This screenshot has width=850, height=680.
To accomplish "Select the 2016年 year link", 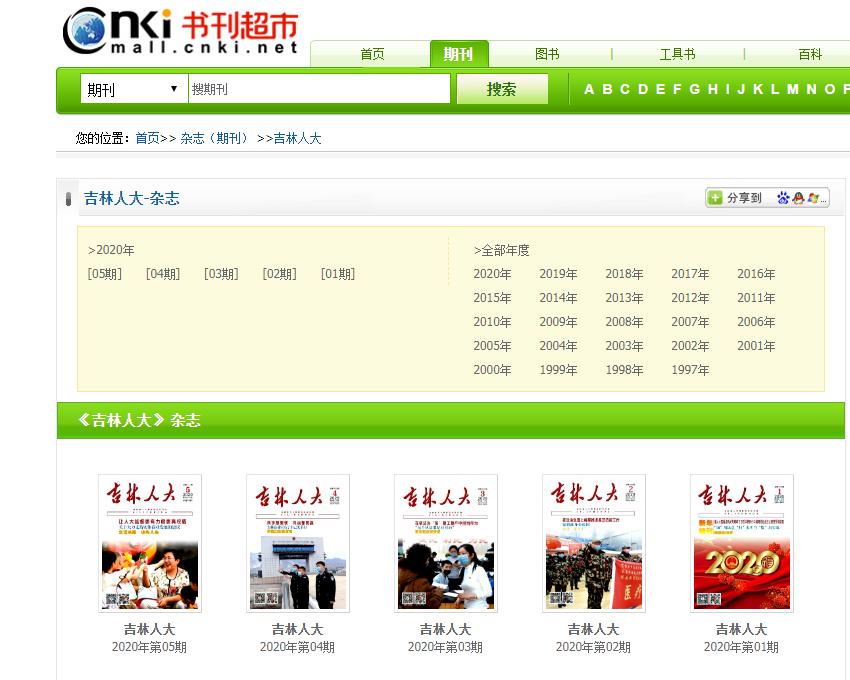I will click(x=756, y=274).
